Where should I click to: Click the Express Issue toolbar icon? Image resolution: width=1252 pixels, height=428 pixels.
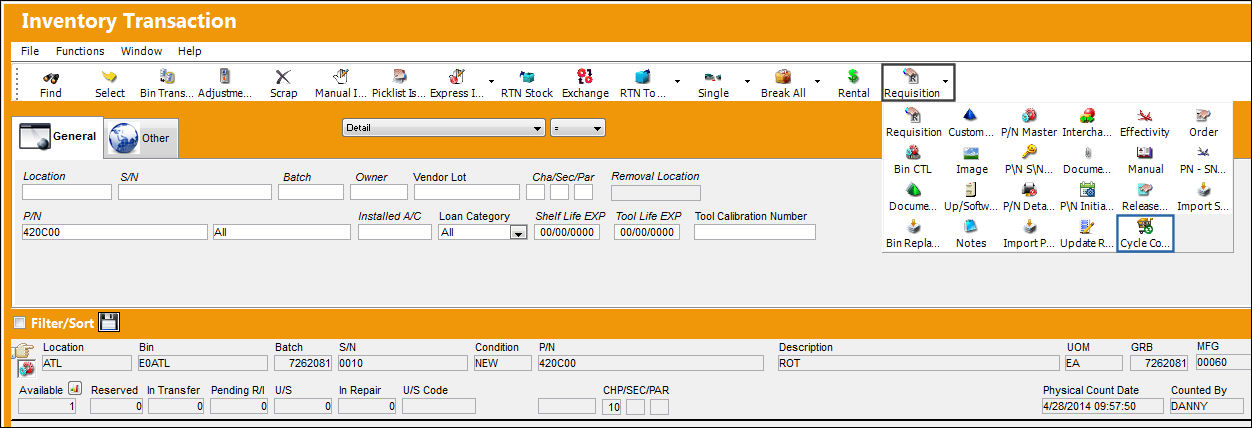click(457, 77)
